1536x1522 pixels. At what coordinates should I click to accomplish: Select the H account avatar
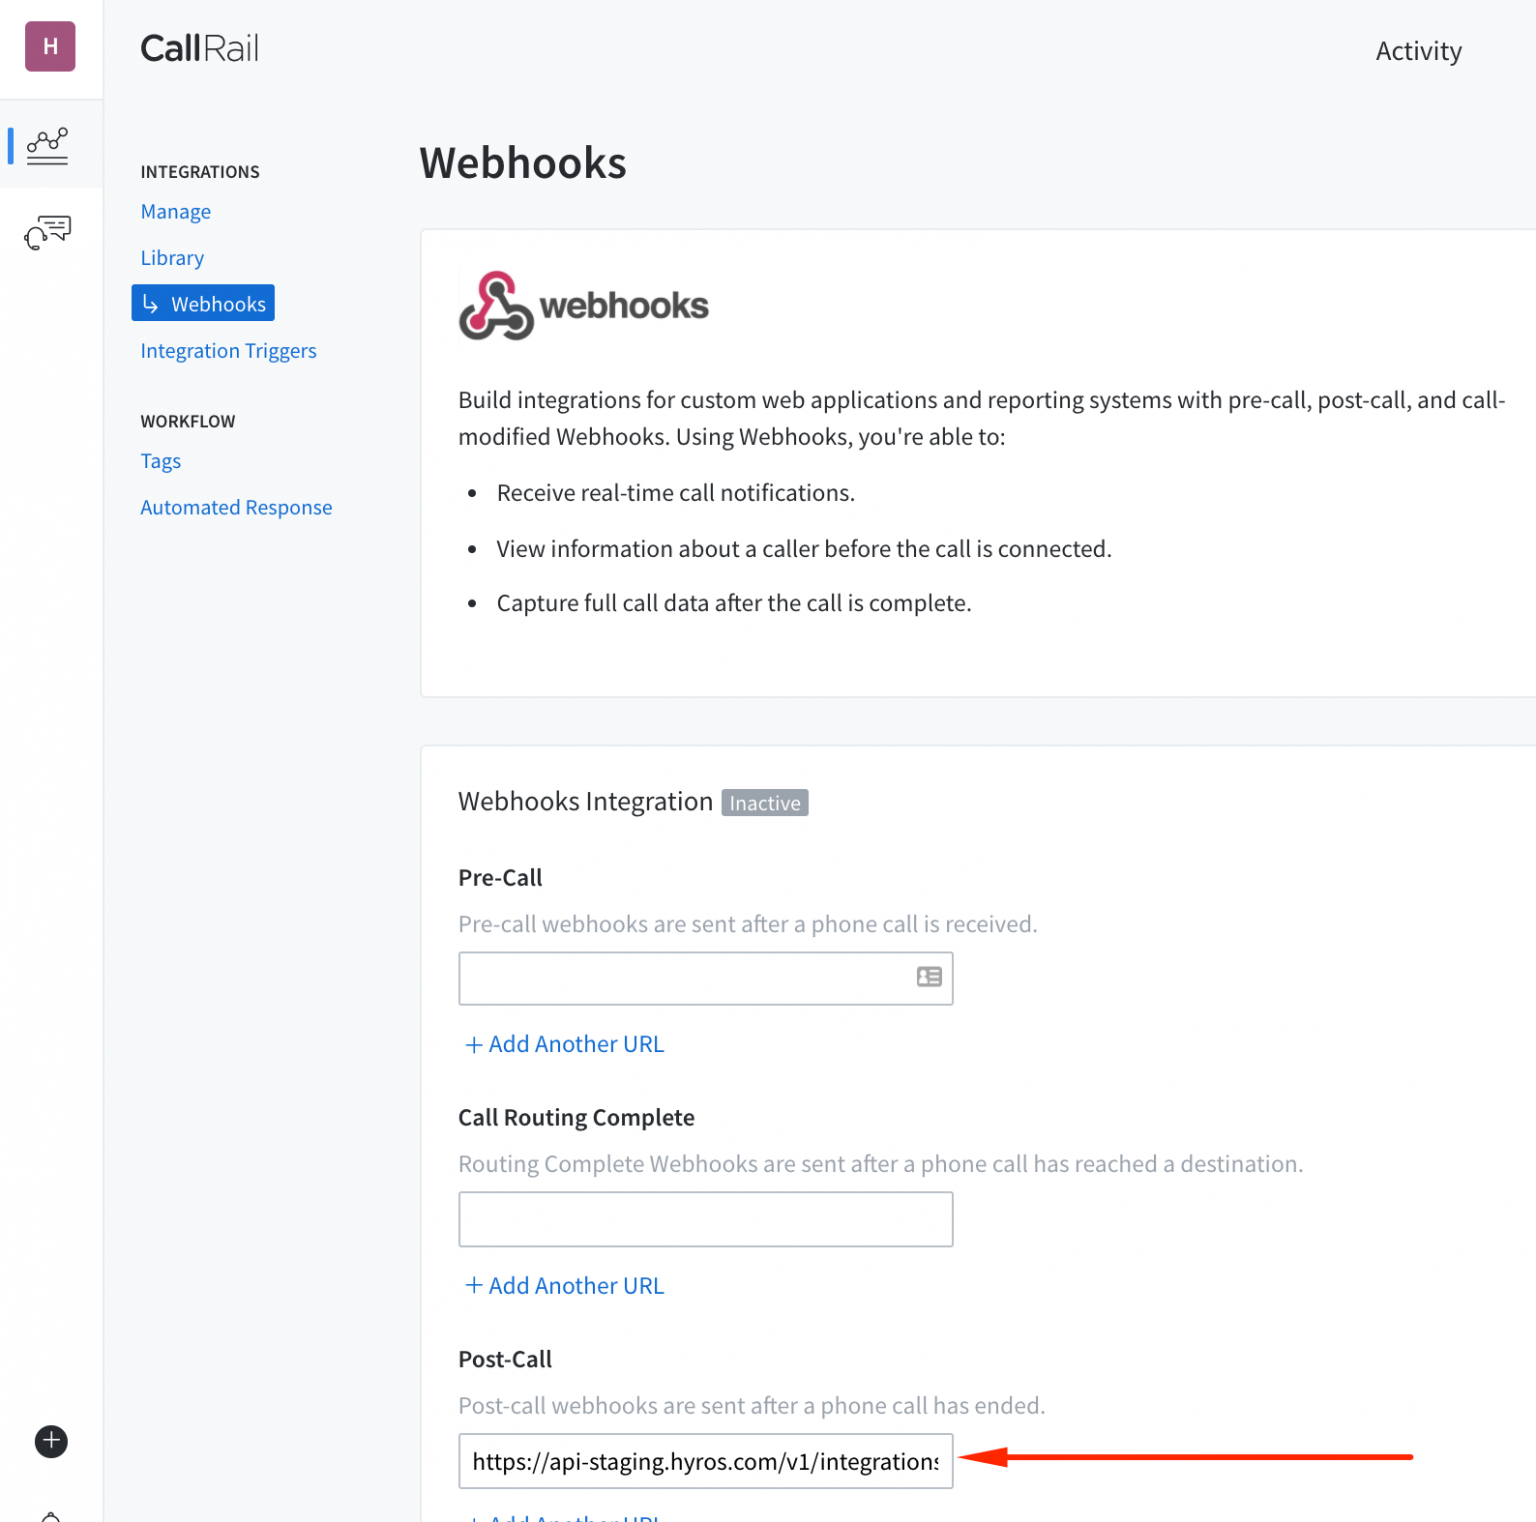50,46
